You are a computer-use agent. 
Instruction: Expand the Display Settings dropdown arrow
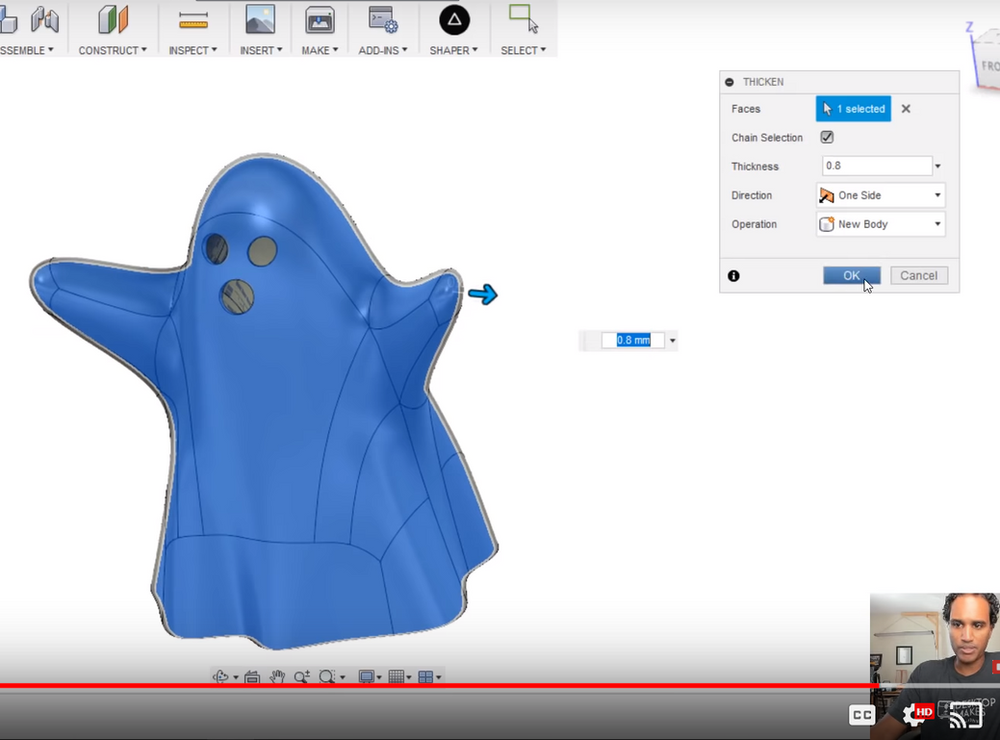[x=381, y=676]
